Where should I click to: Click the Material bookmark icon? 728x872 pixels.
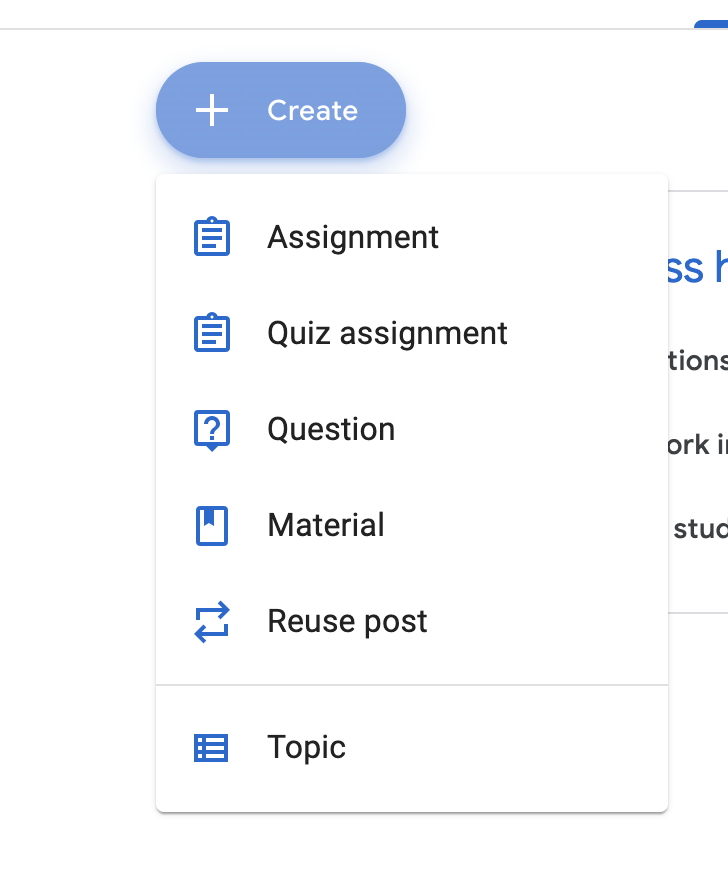coord(211,526)
